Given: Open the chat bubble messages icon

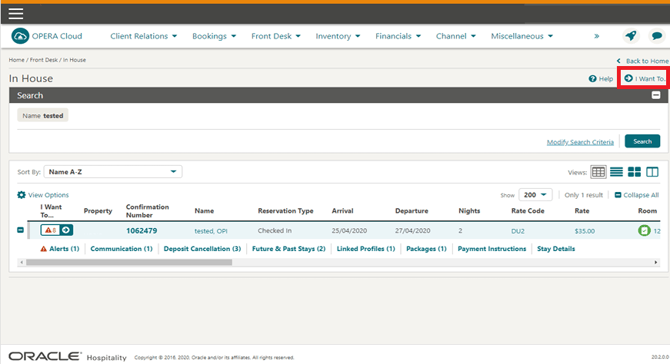Looking at the screenshot, I should point(657,36).
